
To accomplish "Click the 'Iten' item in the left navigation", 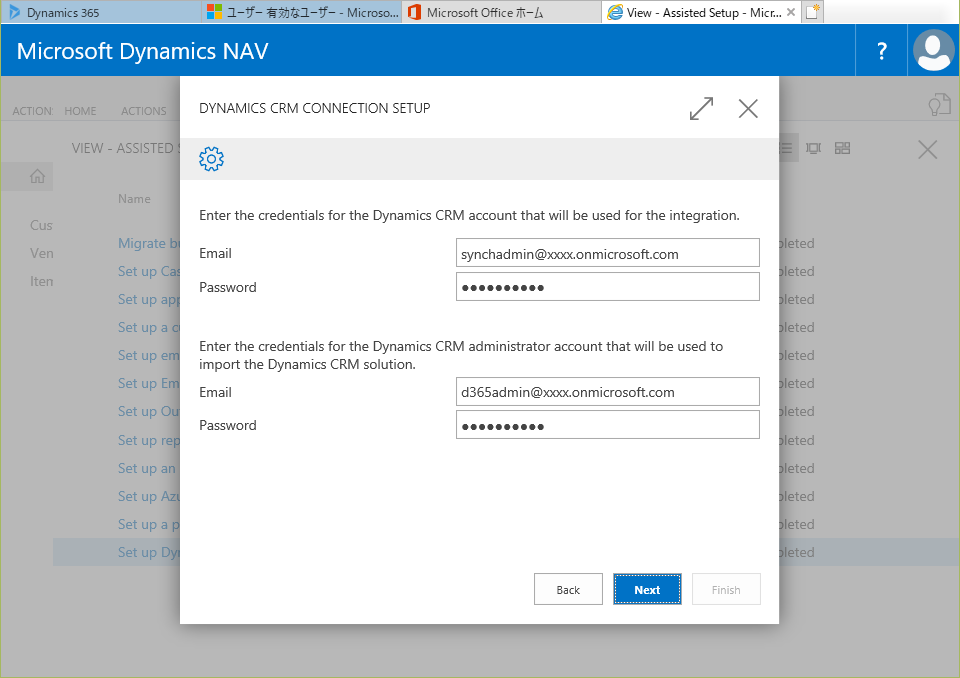I will (x=42, y=281).
